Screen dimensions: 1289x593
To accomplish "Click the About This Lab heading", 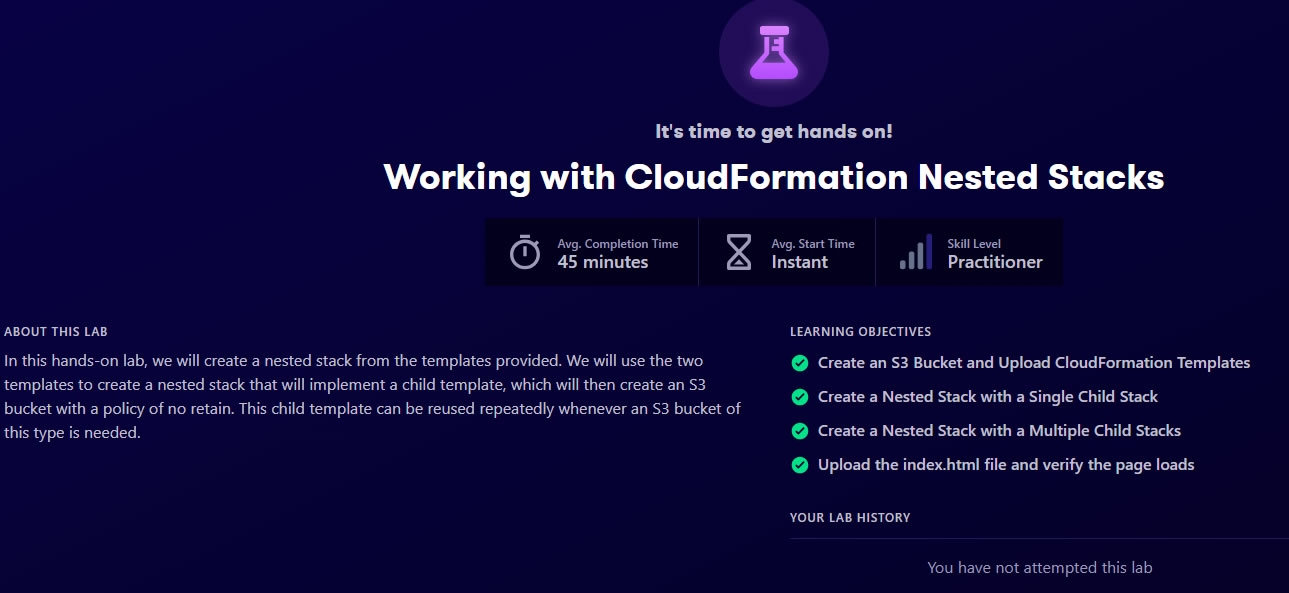I will click(x=56, y=332).
